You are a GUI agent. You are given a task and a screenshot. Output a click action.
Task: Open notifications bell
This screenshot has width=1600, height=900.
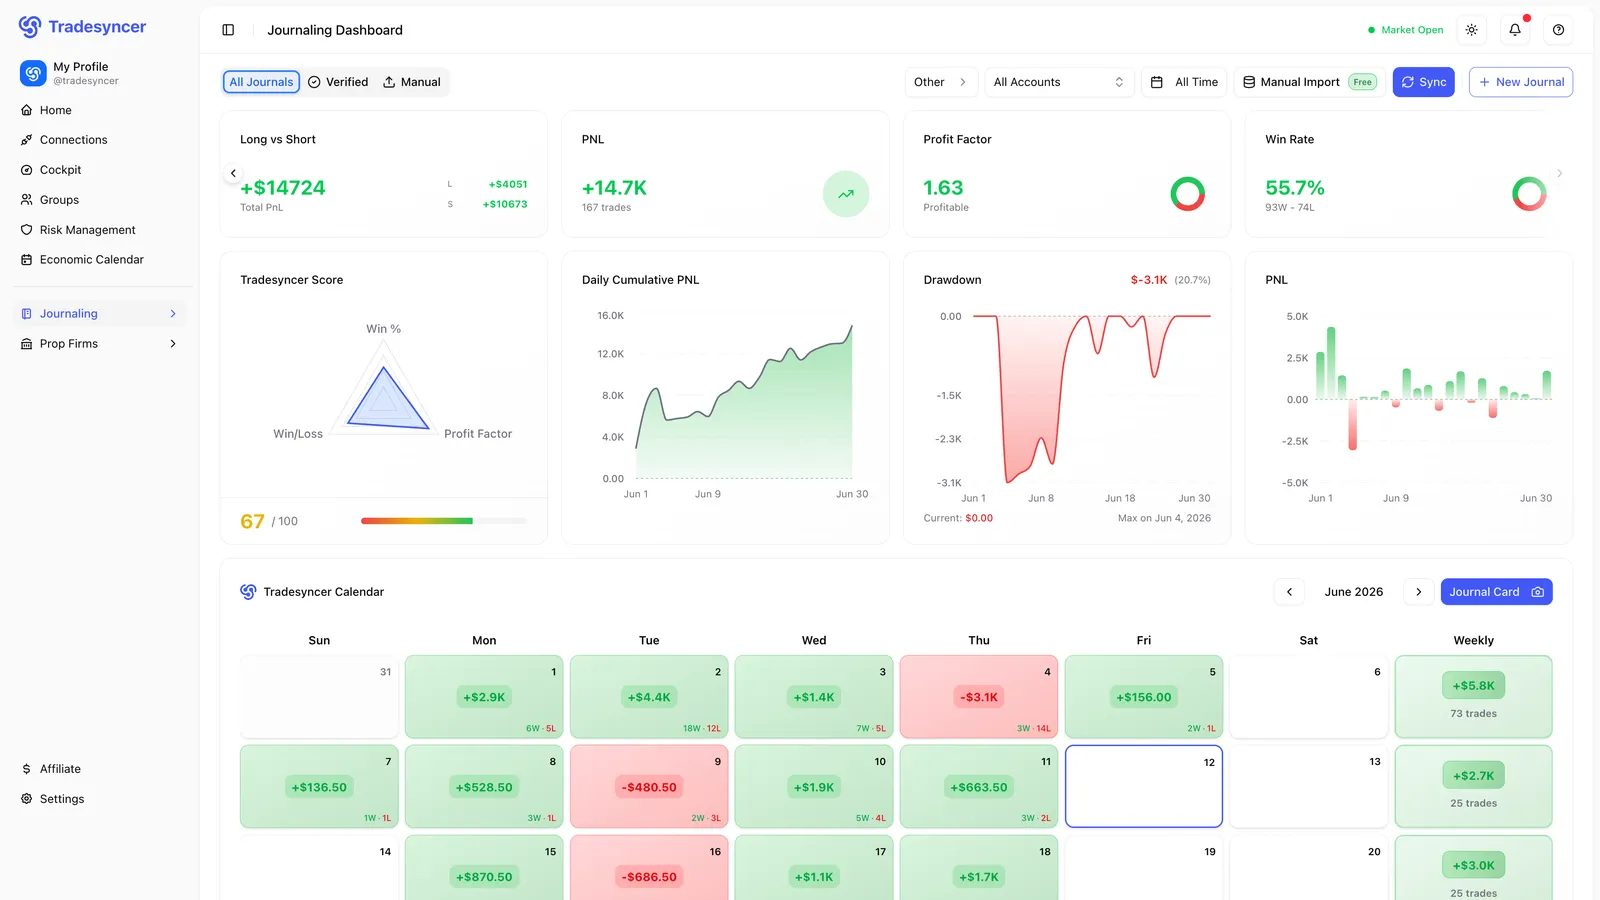(x=1515, y=30)
